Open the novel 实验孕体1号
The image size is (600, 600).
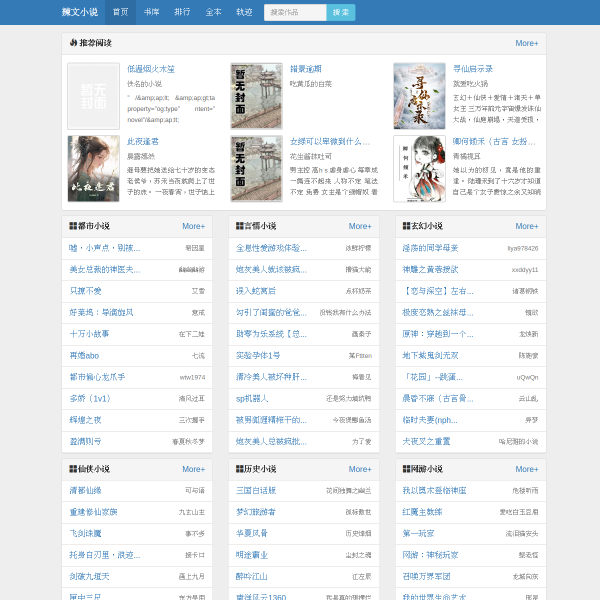[258, 355]
